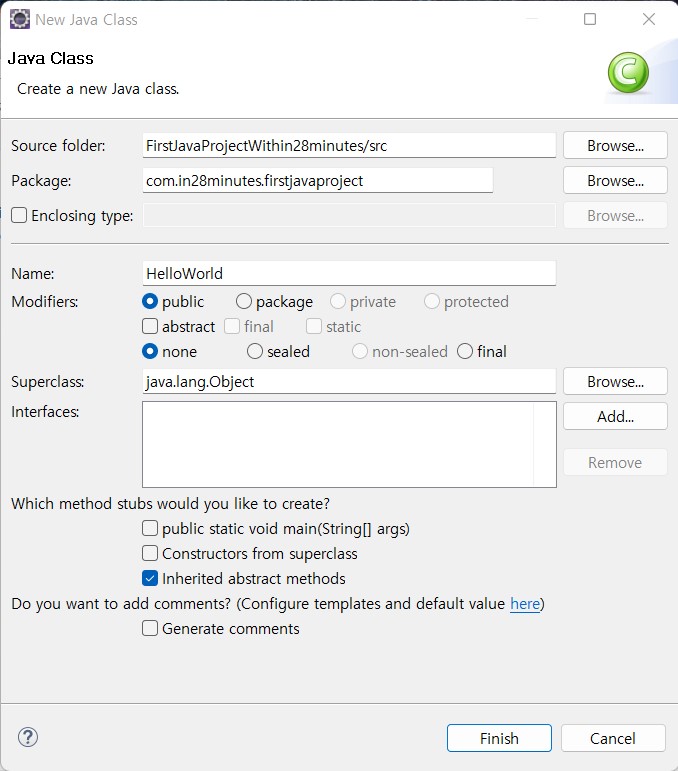
Task: Open the 'here' templates configuration link
Action: 524,604
